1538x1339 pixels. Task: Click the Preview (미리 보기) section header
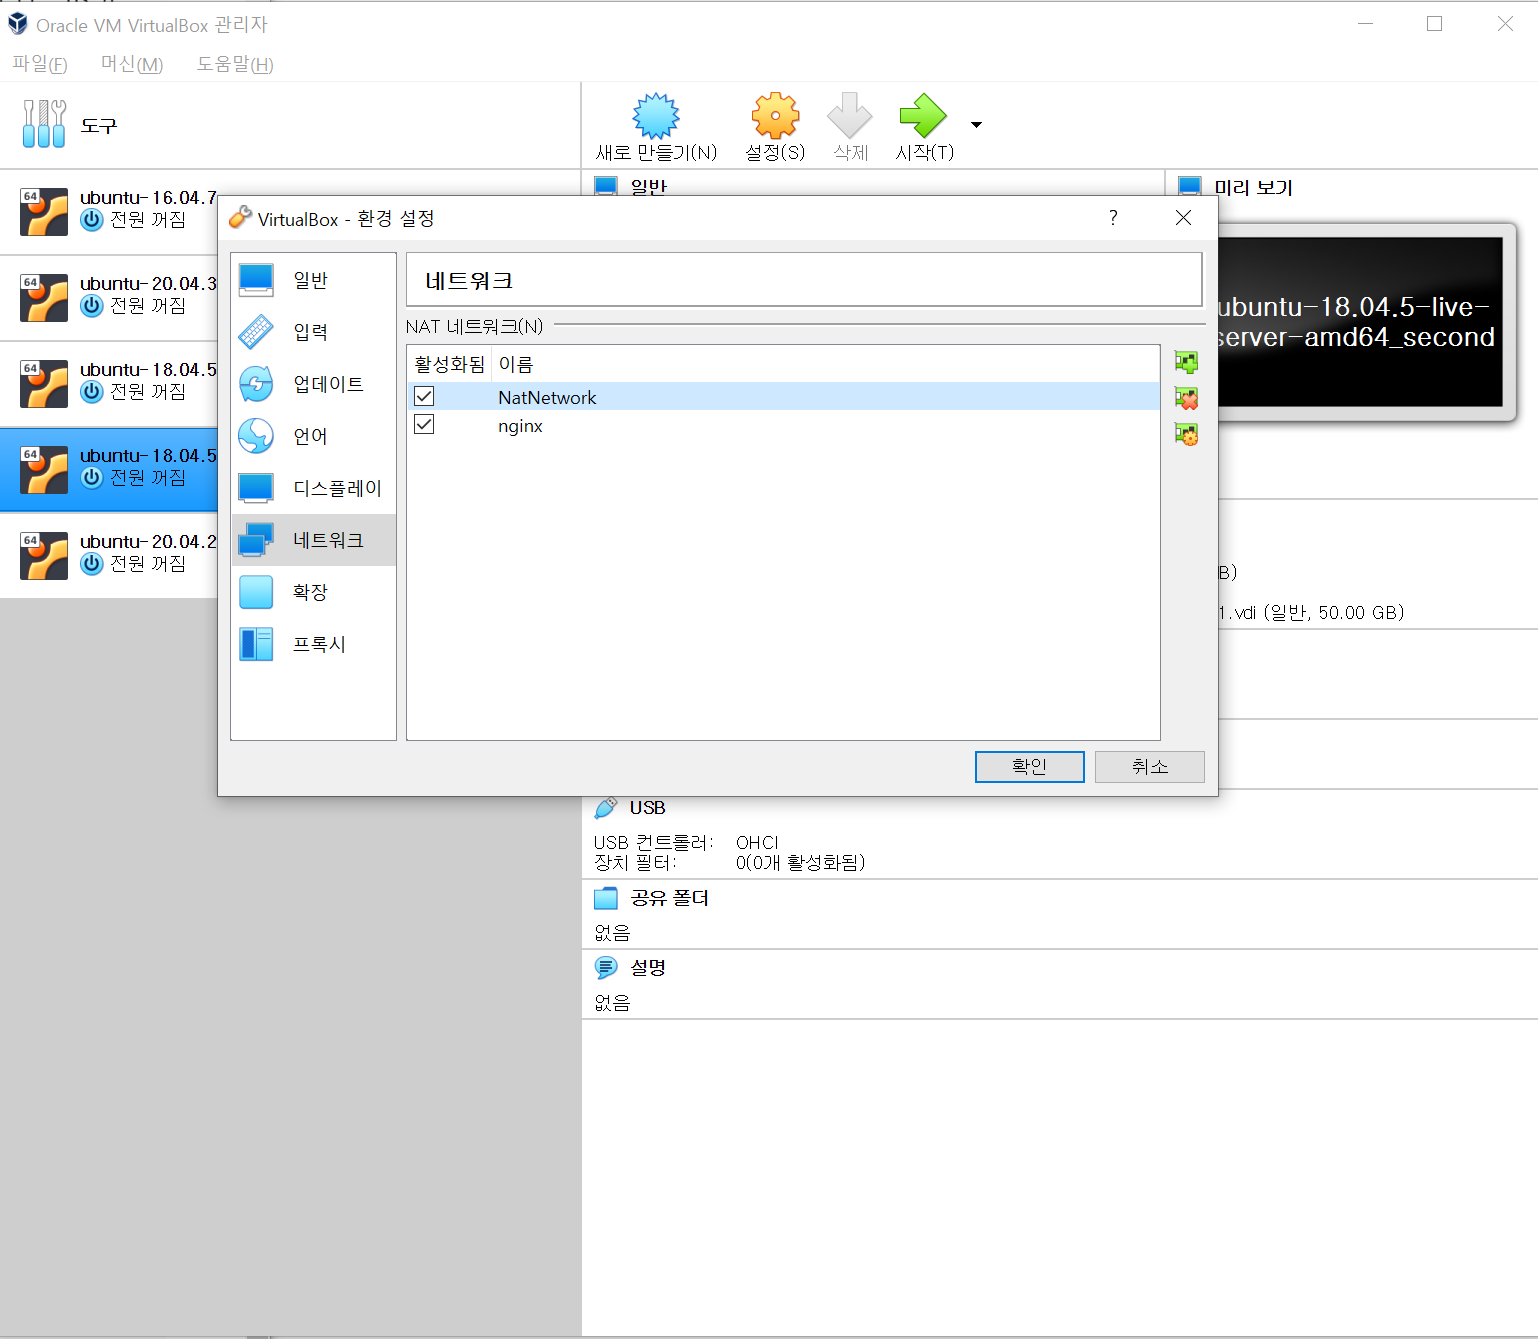[x=1253, y=187]
